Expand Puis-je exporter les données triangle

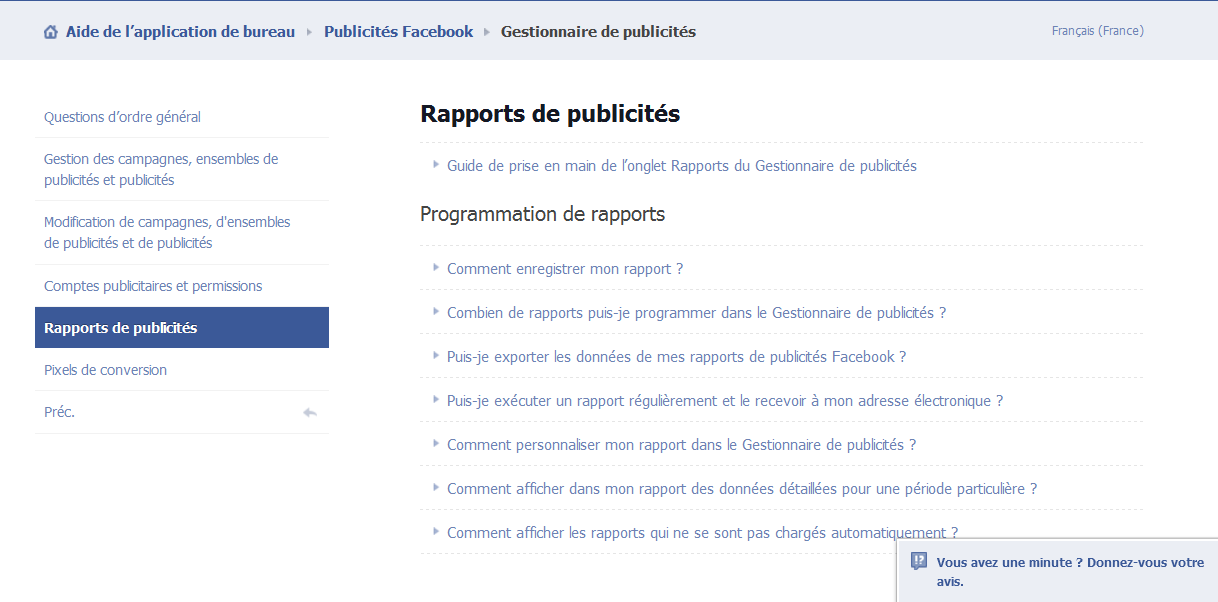436,355
